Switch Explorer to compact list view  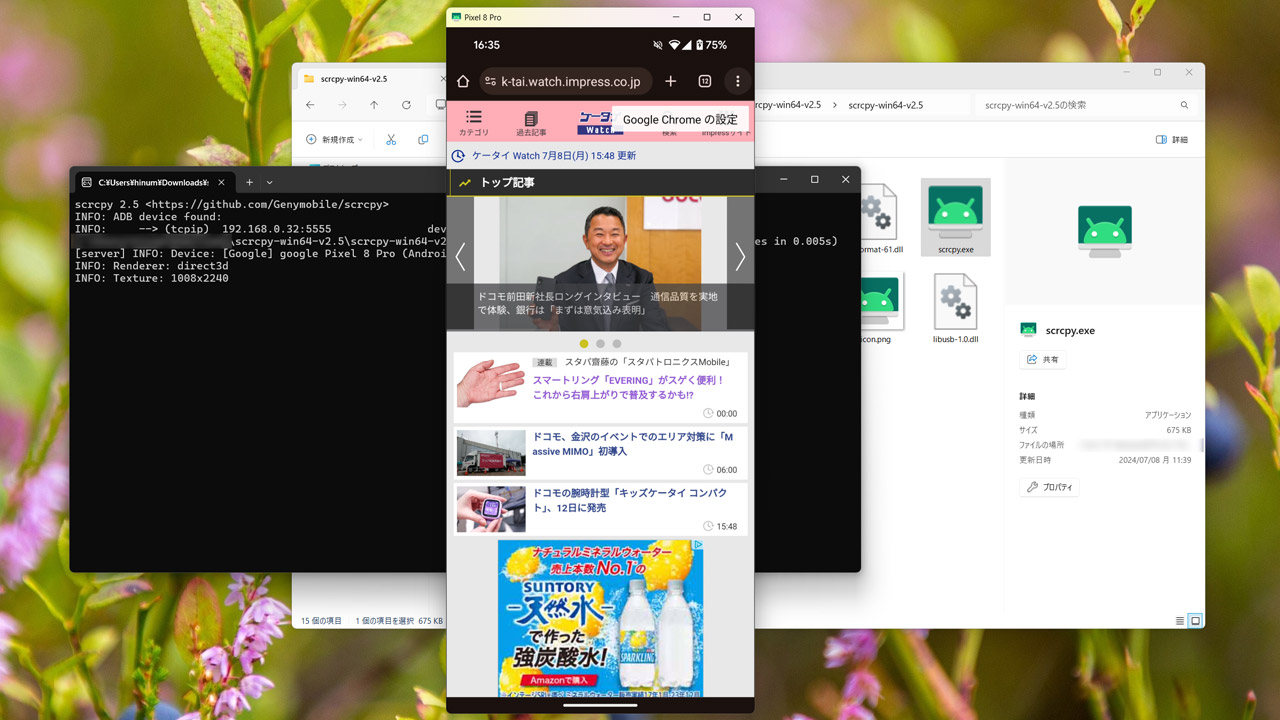(1180, 620)
